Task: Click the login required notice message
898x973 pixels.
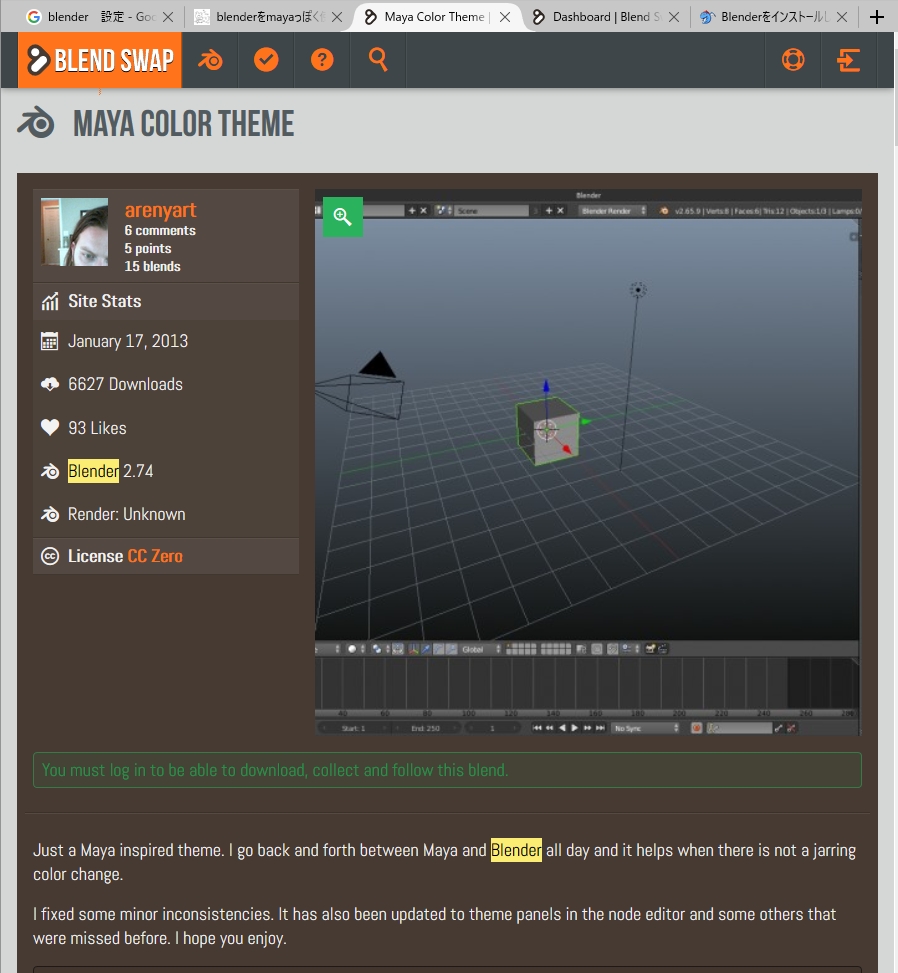Action: 447,770
